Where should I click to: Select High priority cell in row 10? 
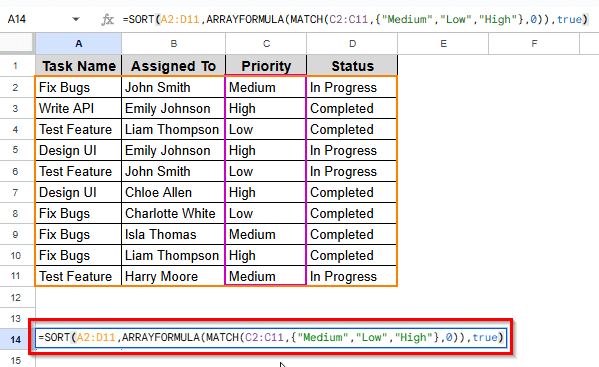(x=266, y=255)
